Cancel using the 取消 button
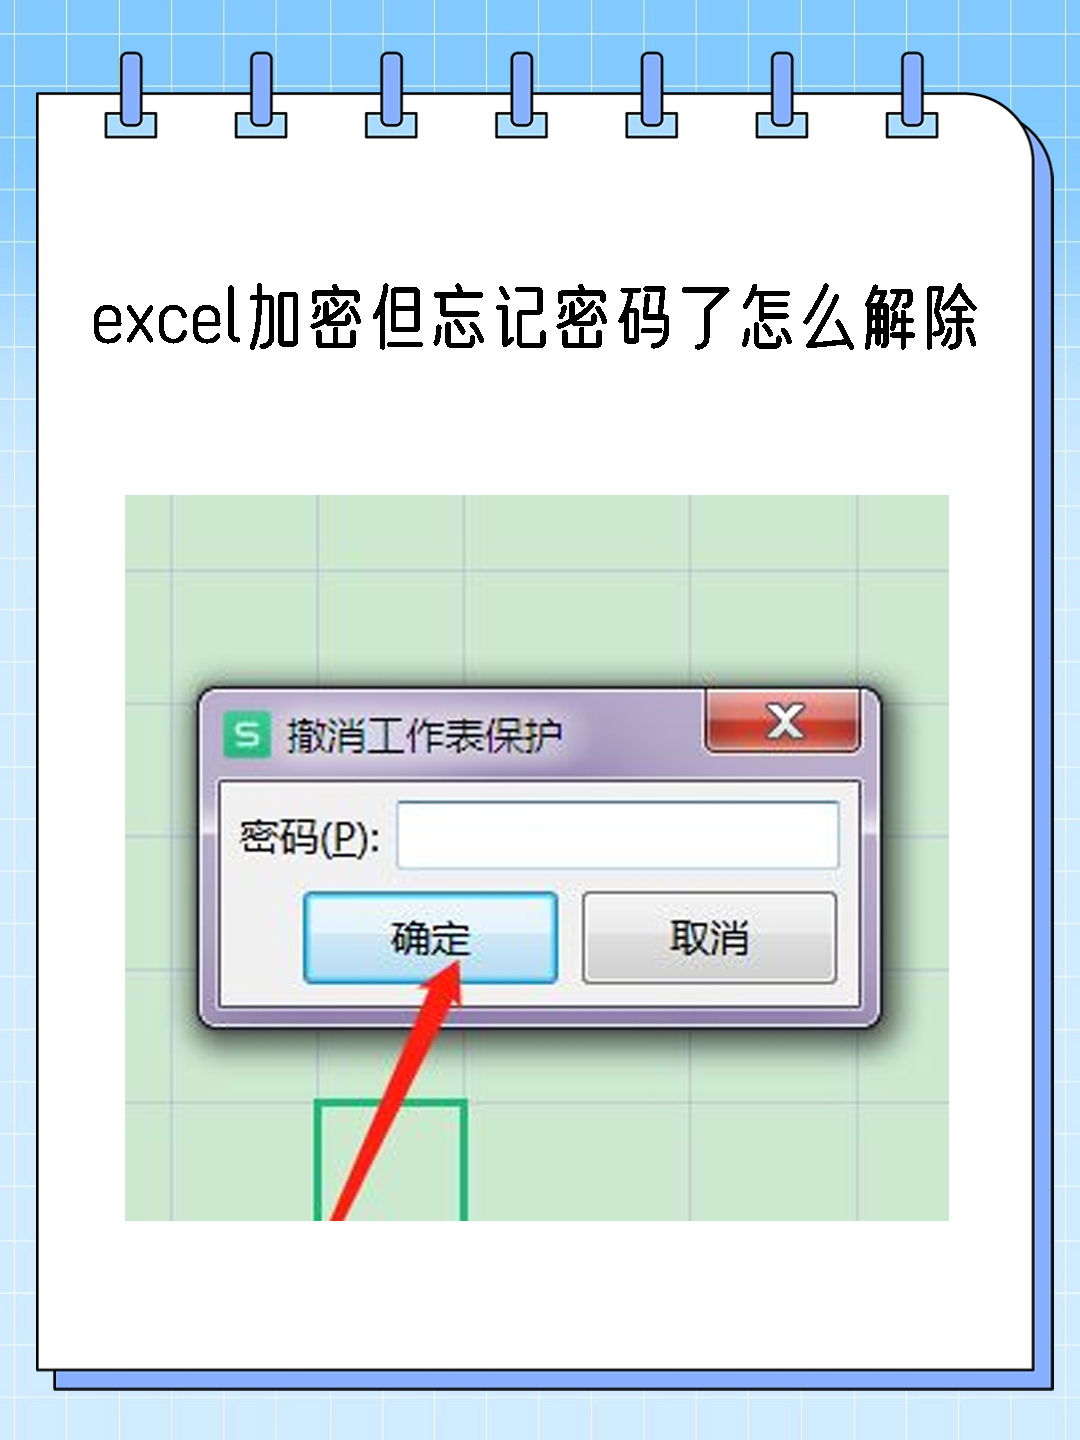Screen dimensions: 1080x1440 709,938
